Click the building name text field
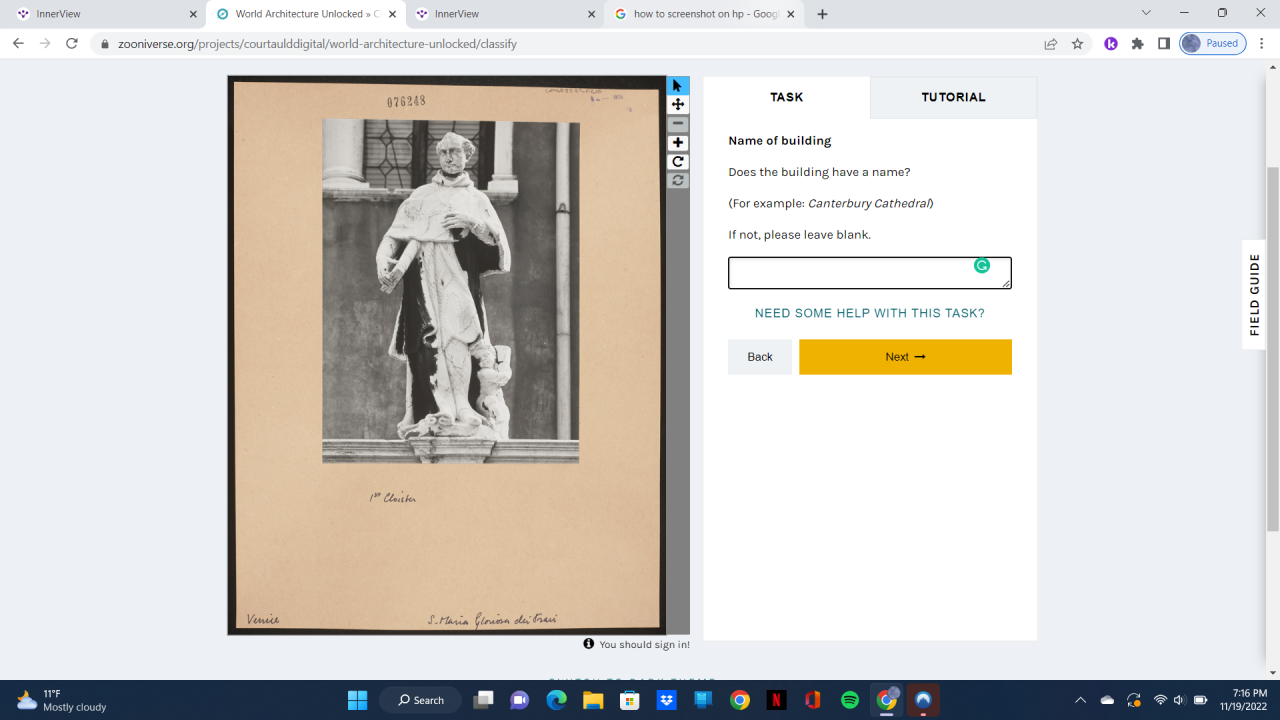 click(870, 273)
